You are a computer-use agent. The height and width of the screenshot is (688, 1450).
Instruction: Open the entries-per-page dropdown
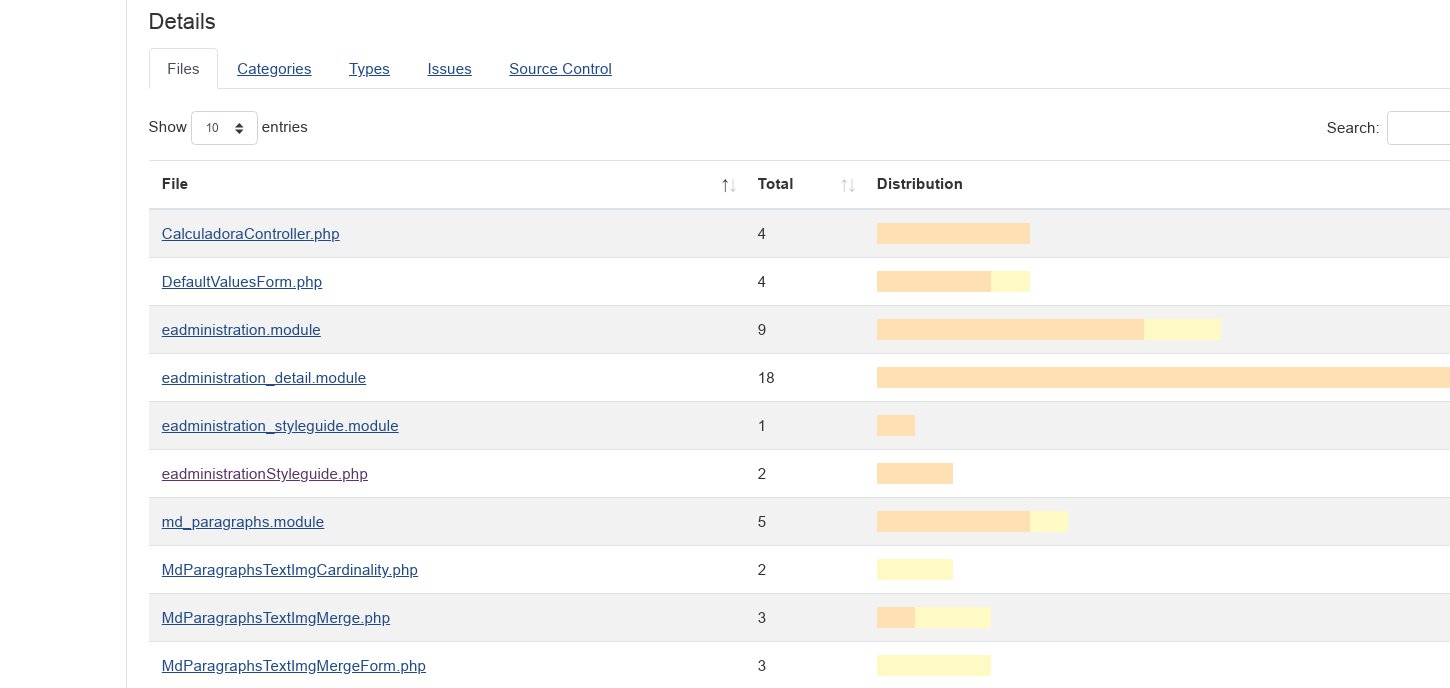[x=224, y=128]
